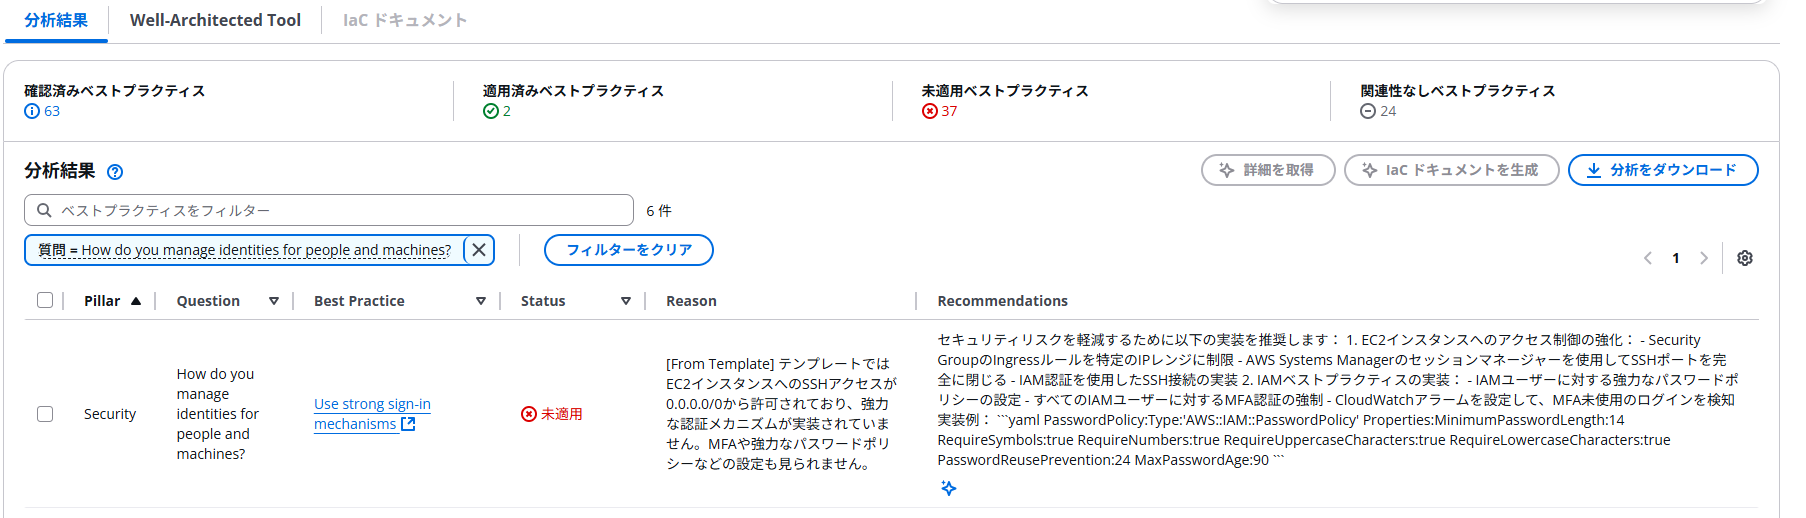
Task: Edit the 質問 filter token text
Action: [x=244, y=250]
